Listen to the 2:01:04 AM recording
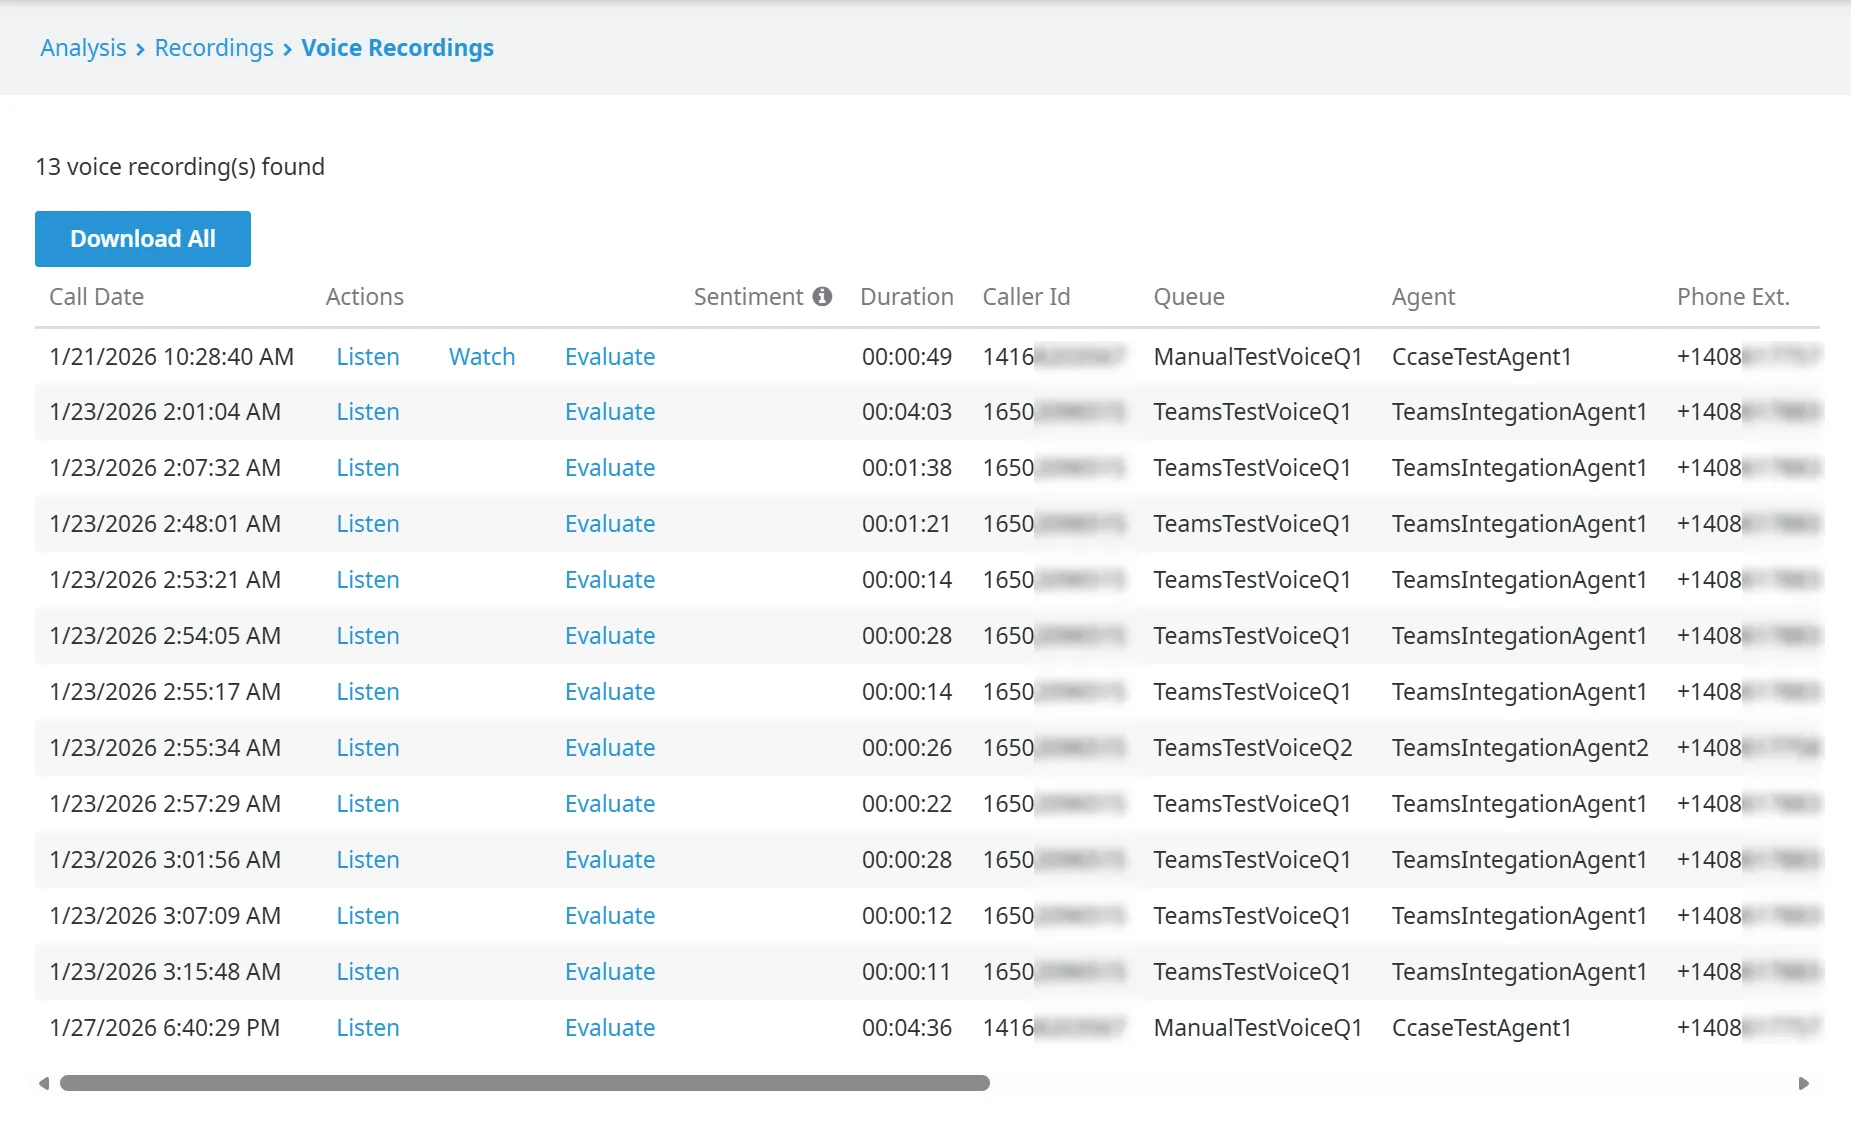The image size is (1851, 1137). [x=368, y=412]
